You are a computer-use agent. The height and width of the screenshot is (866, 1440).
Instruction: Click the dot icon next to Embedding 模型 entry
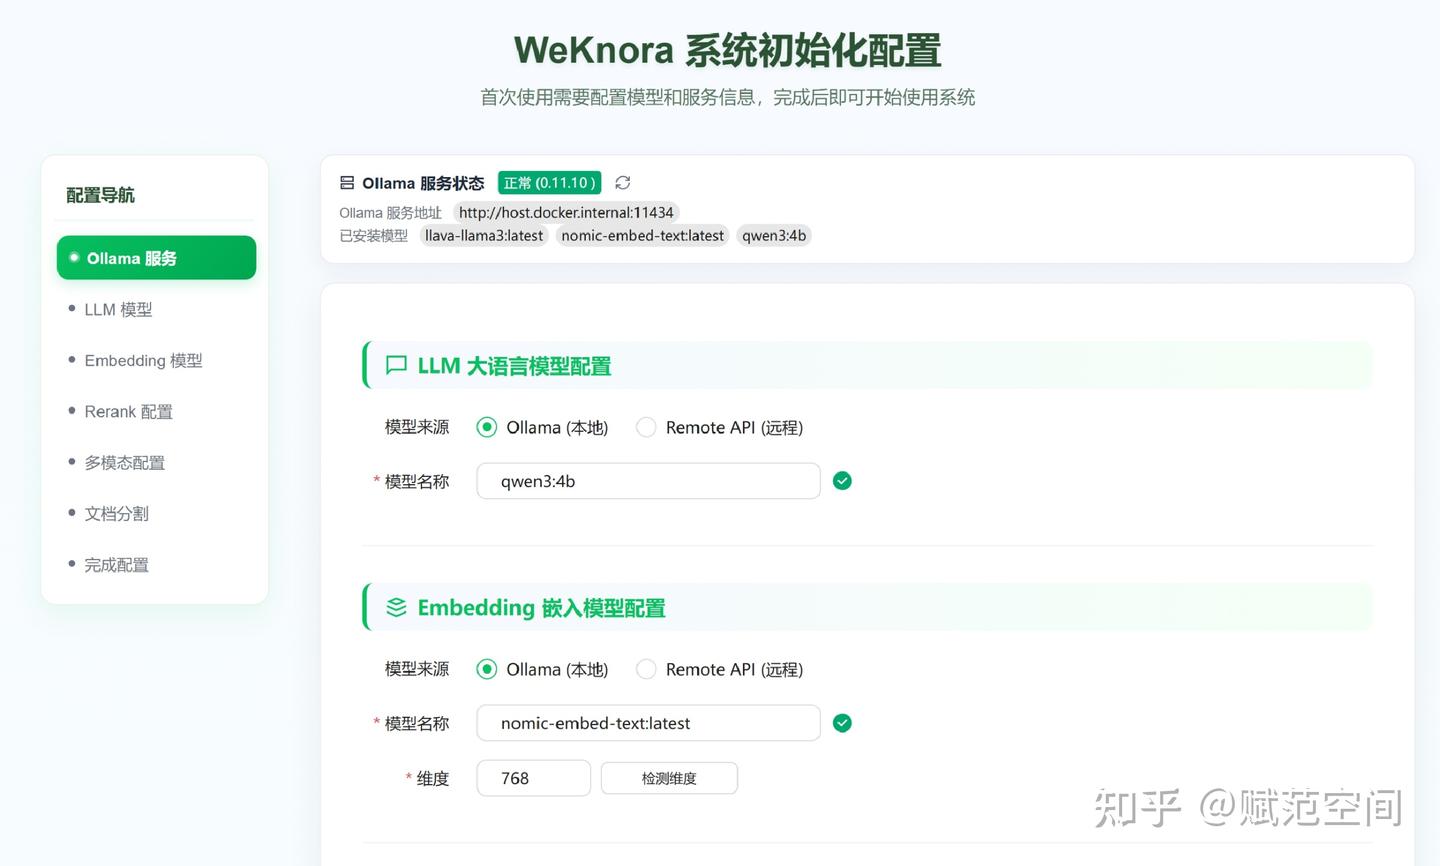pyautogui.click(x=70, y=360)
